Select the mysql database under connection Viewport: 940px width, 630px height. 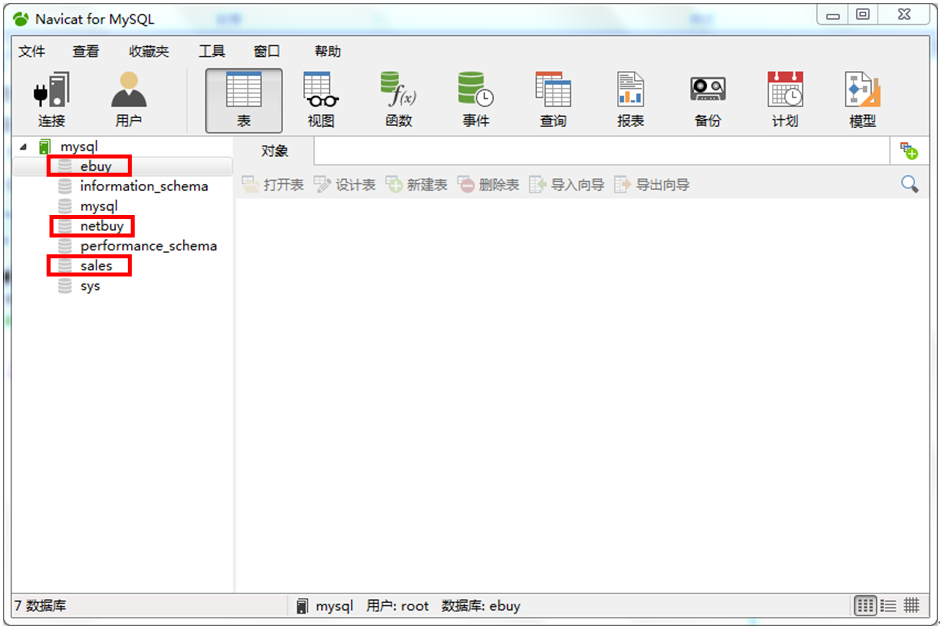99,206
